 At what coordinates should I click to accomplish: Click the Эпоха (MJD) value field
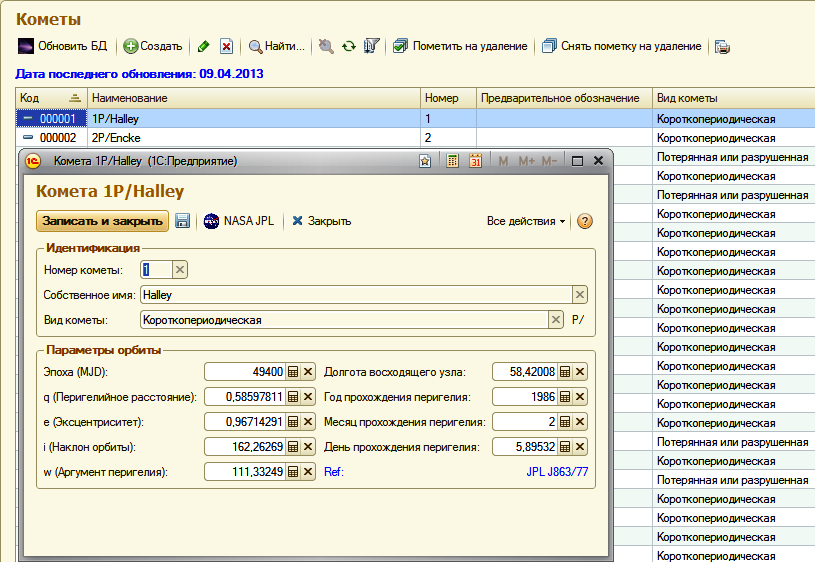click(x=245, y=372)
